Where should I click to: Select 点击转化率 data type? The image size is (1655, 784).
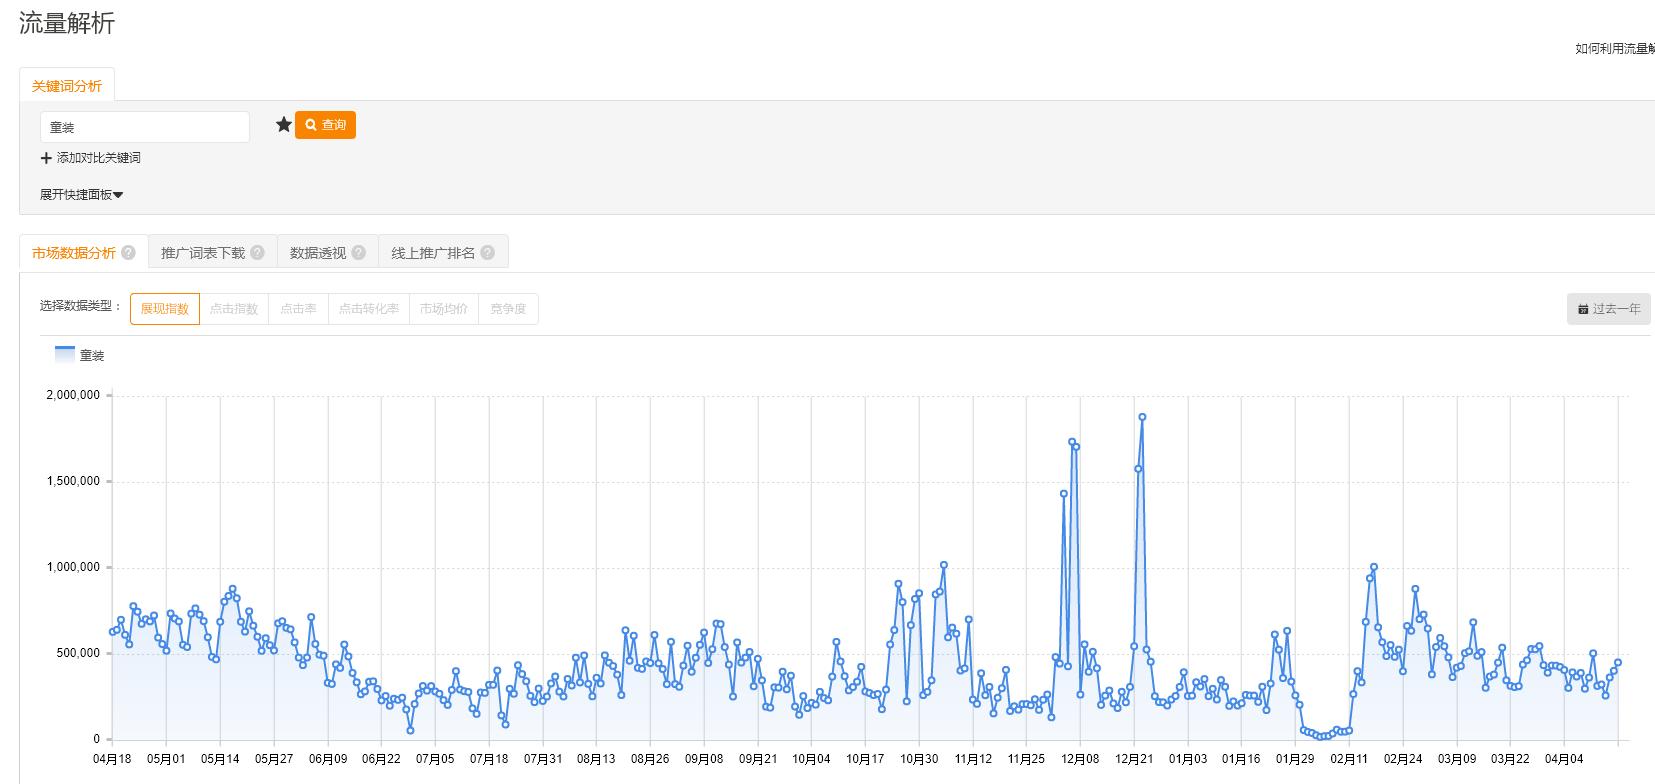coord(368,309)
